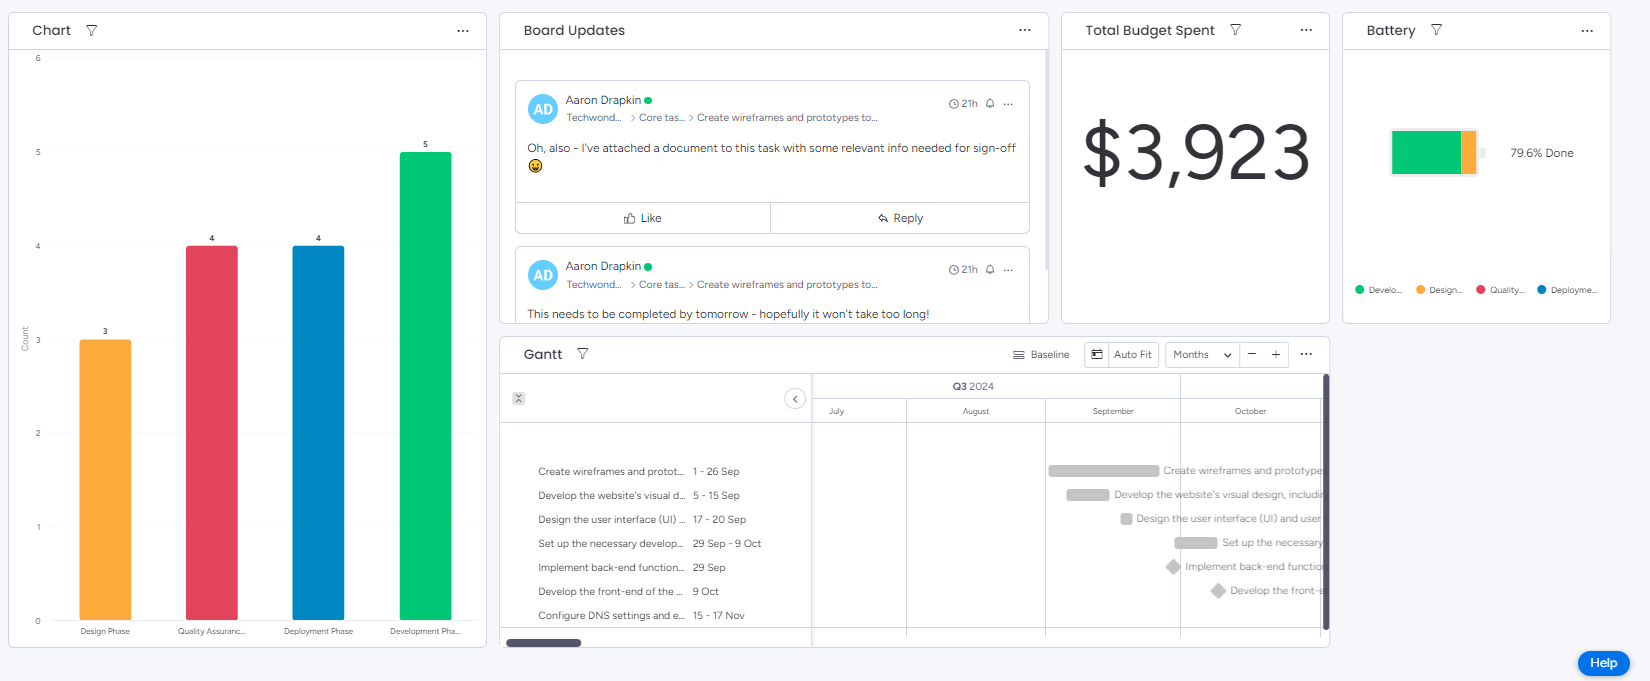Click the Q3 2024 timeline header
Image resolution: width=1650 pixels, height=681 pixels.
point(973,387)
